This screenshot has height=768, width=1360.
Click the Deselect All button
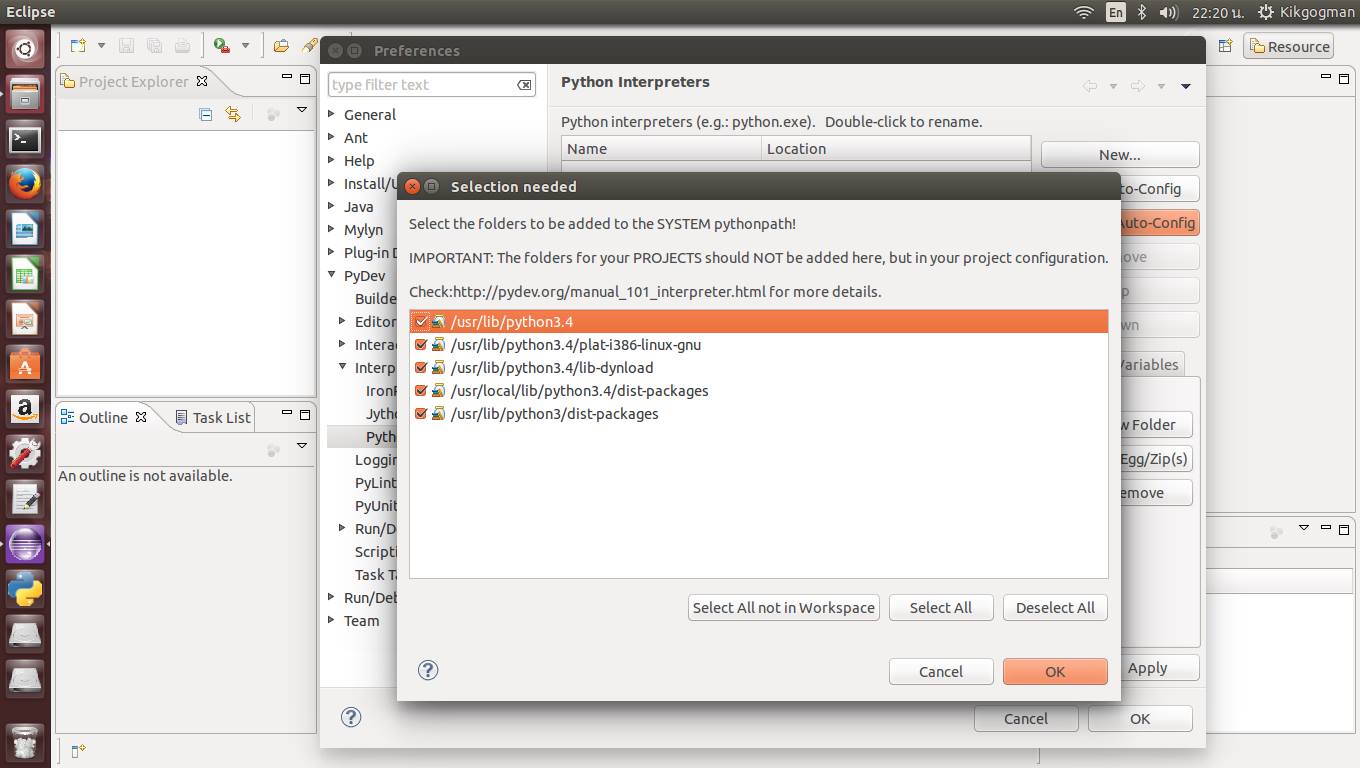1055,607
